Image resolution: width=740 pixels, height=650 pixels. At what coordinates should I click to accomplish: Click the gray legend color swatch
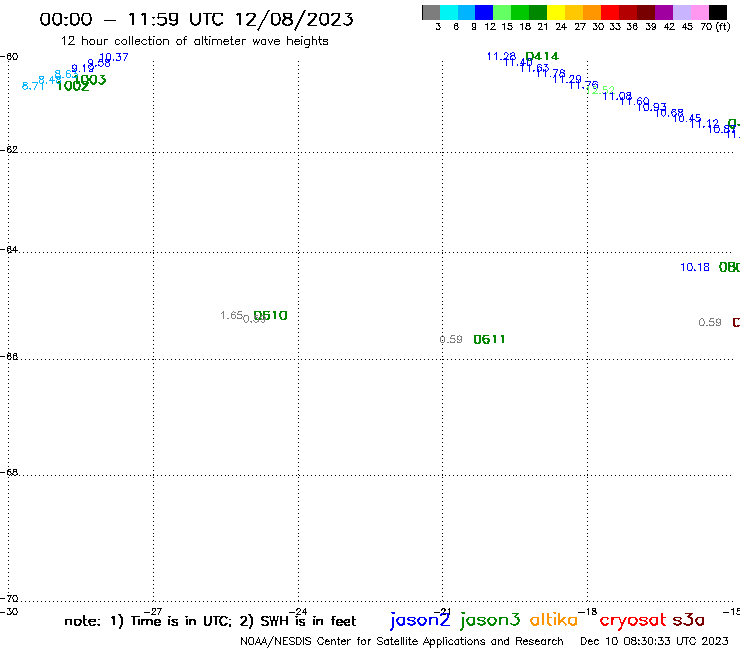click(431, 12)
